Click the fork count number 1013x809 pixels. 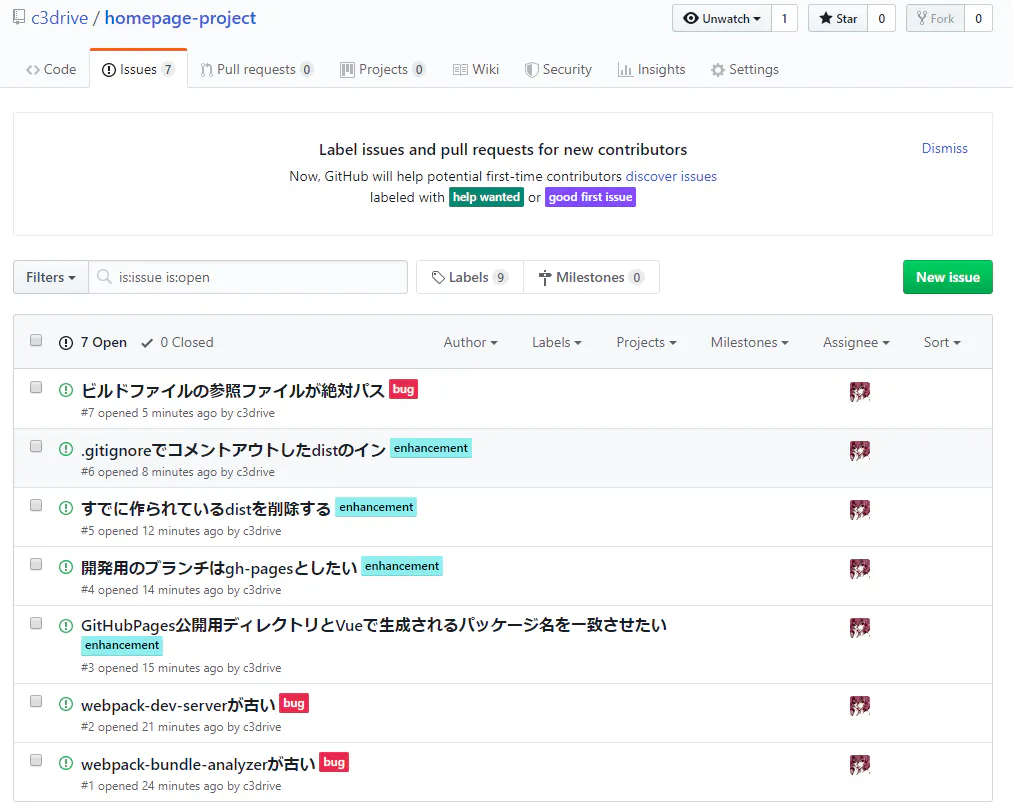pyautogui.click(x=978, y=18)
